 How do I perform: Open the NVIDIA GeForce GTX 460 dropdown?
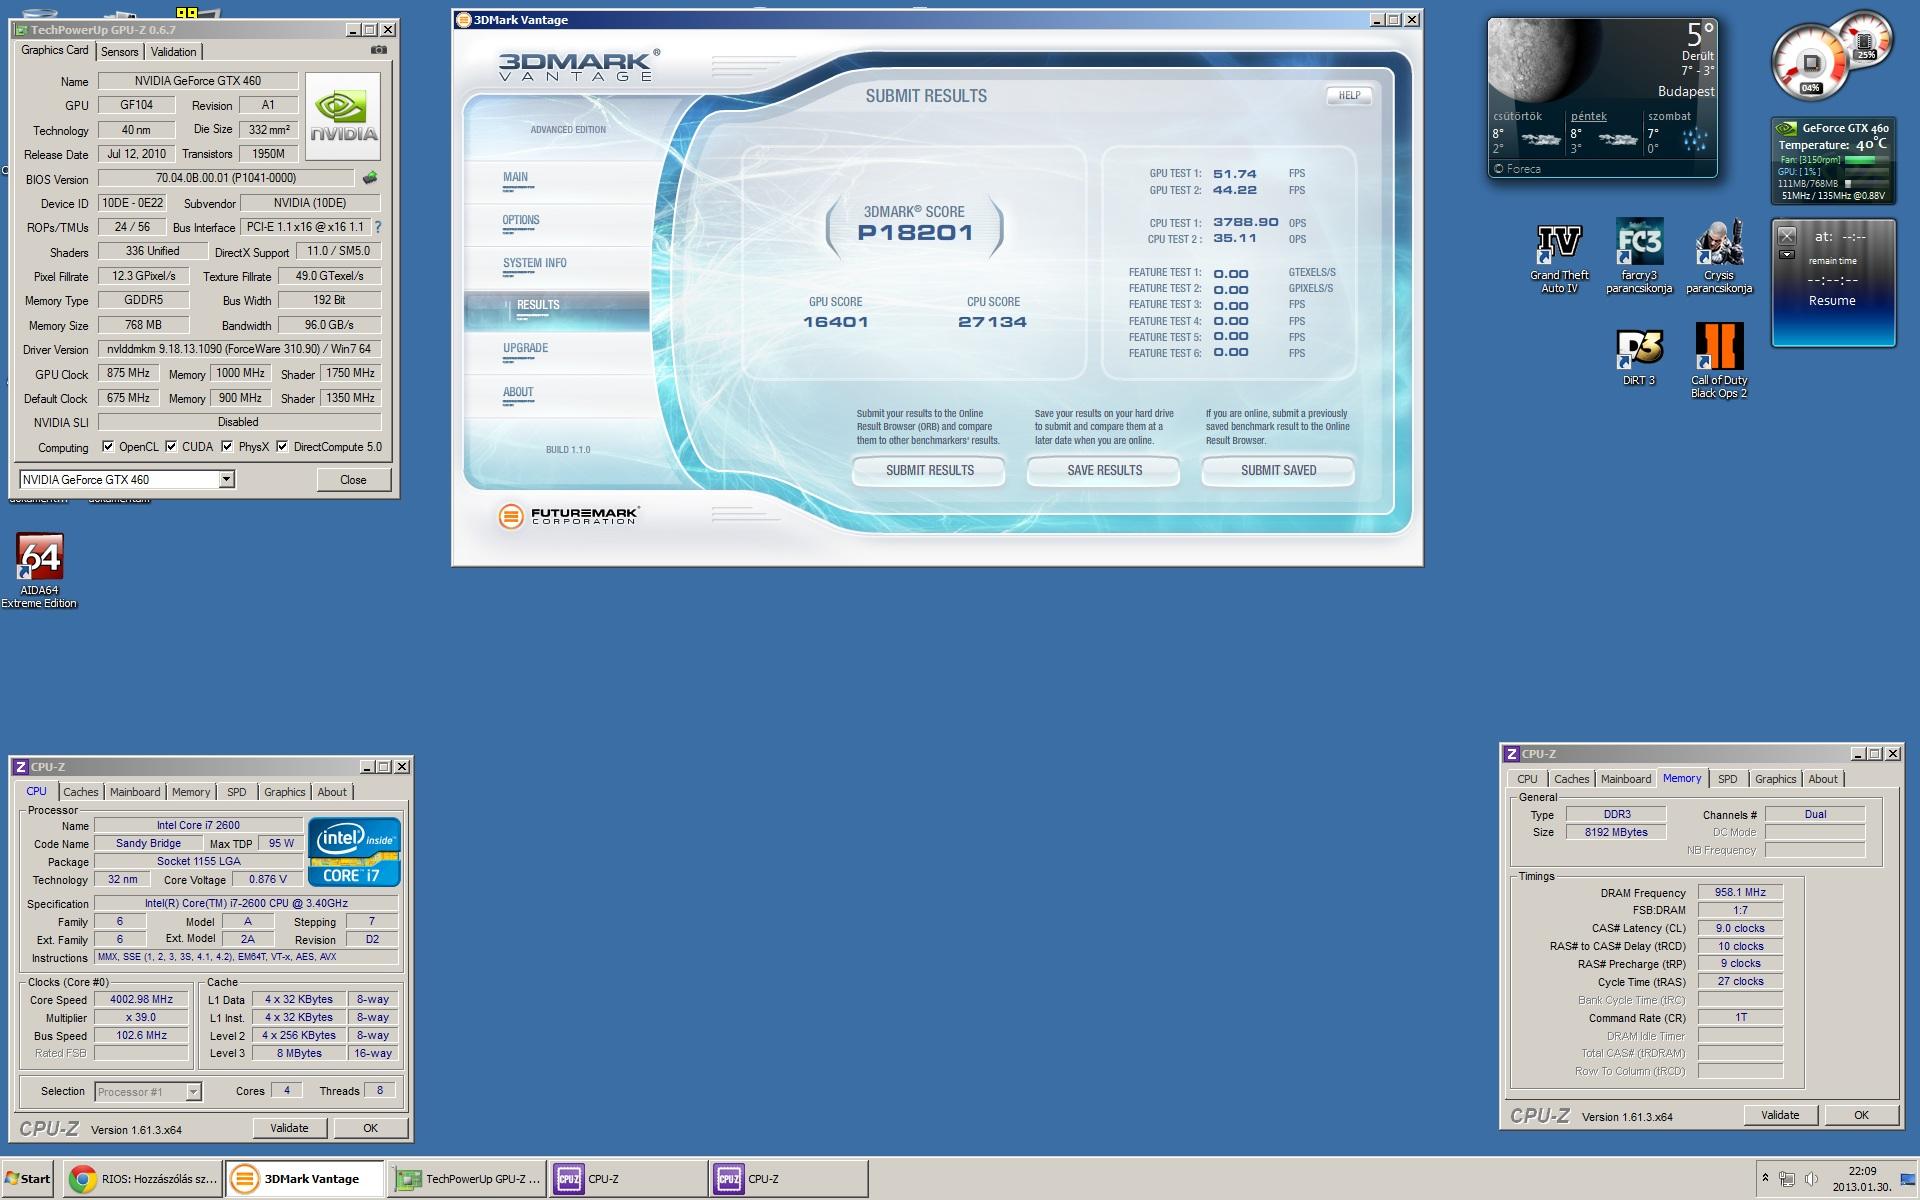click(x=227, y=480)
